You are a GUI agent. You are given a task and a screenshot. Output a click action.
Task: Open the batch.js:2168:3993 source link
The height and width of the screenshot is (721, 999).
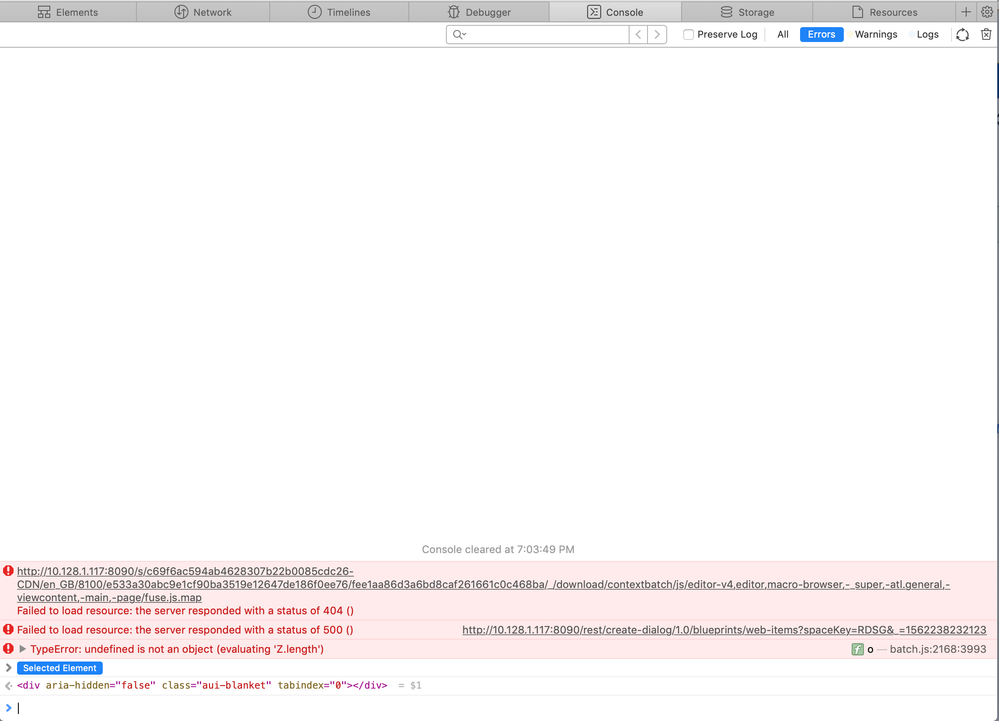(939, 648)
